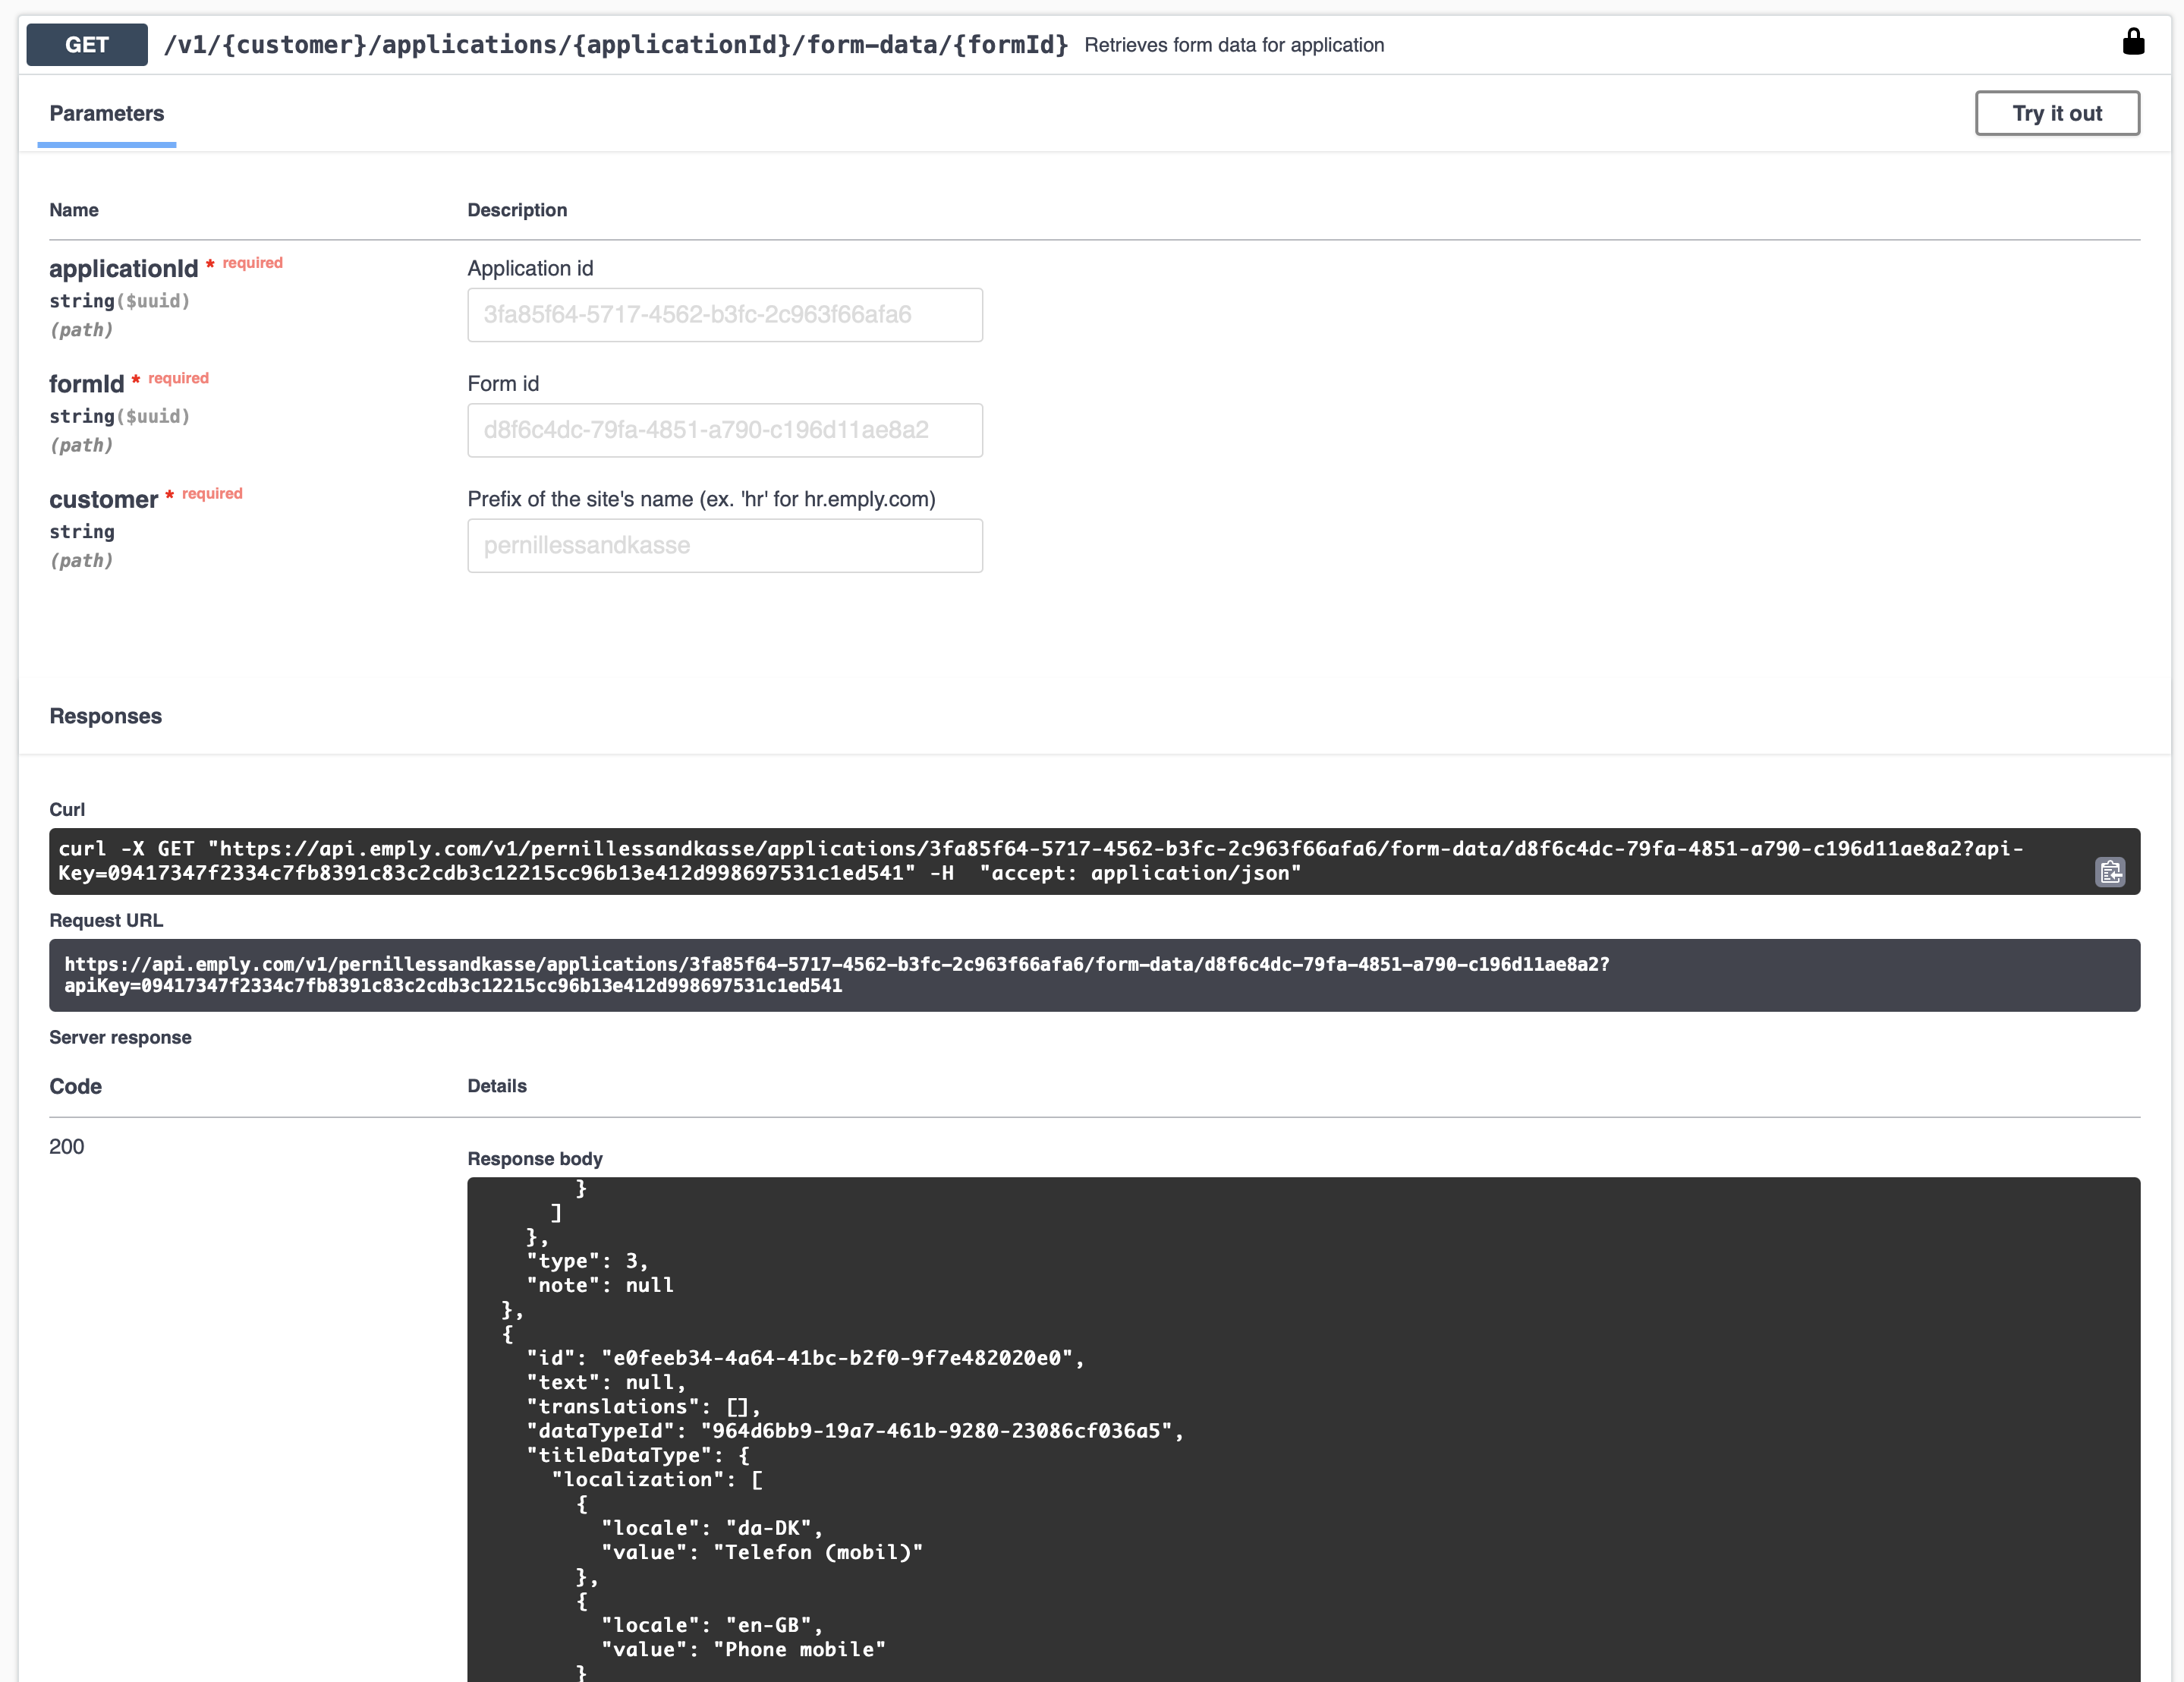2184x1682 pixels.
Task: Collapse the Server response details
Action: click(121, 1037)
